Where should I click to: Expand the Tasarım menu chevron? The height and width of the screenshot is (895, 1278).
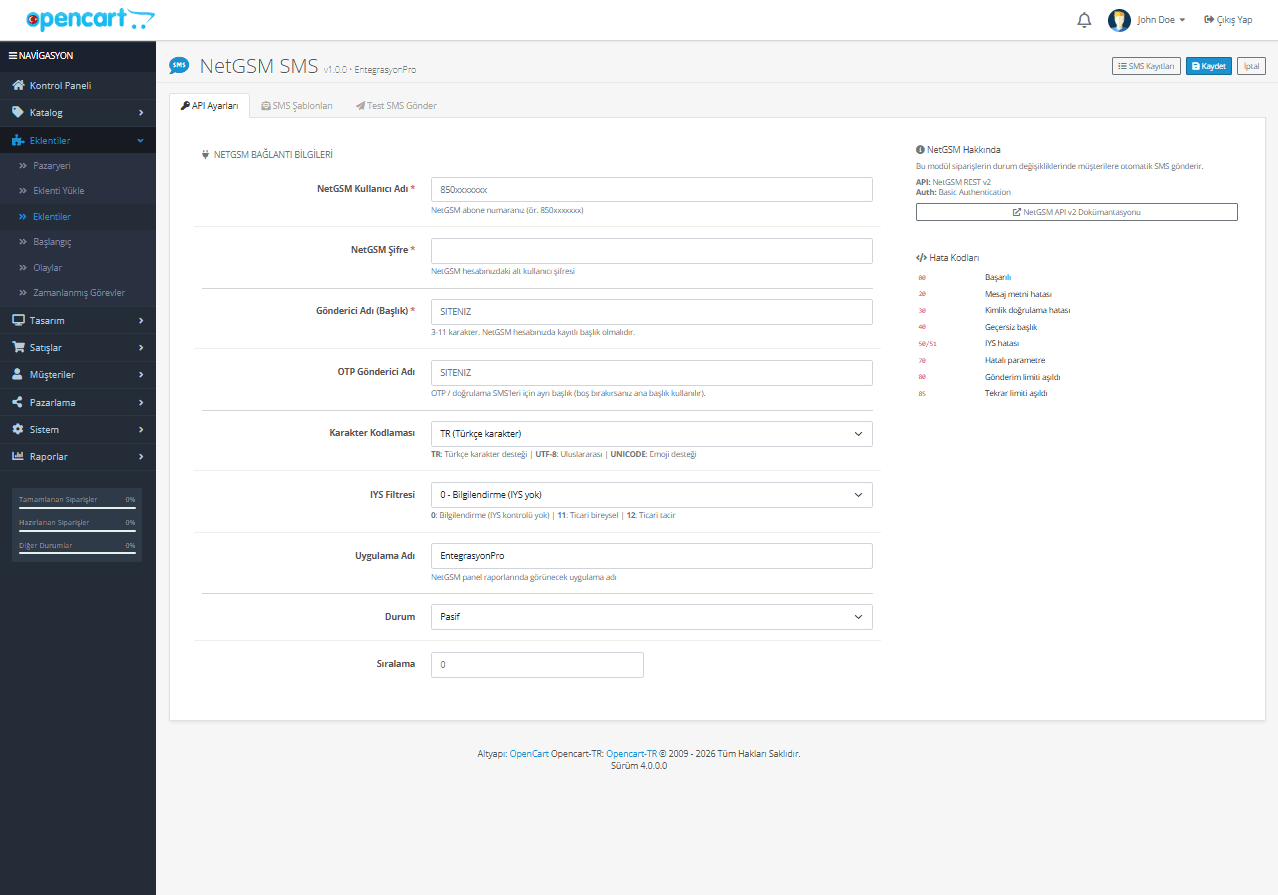coord(141,320)
